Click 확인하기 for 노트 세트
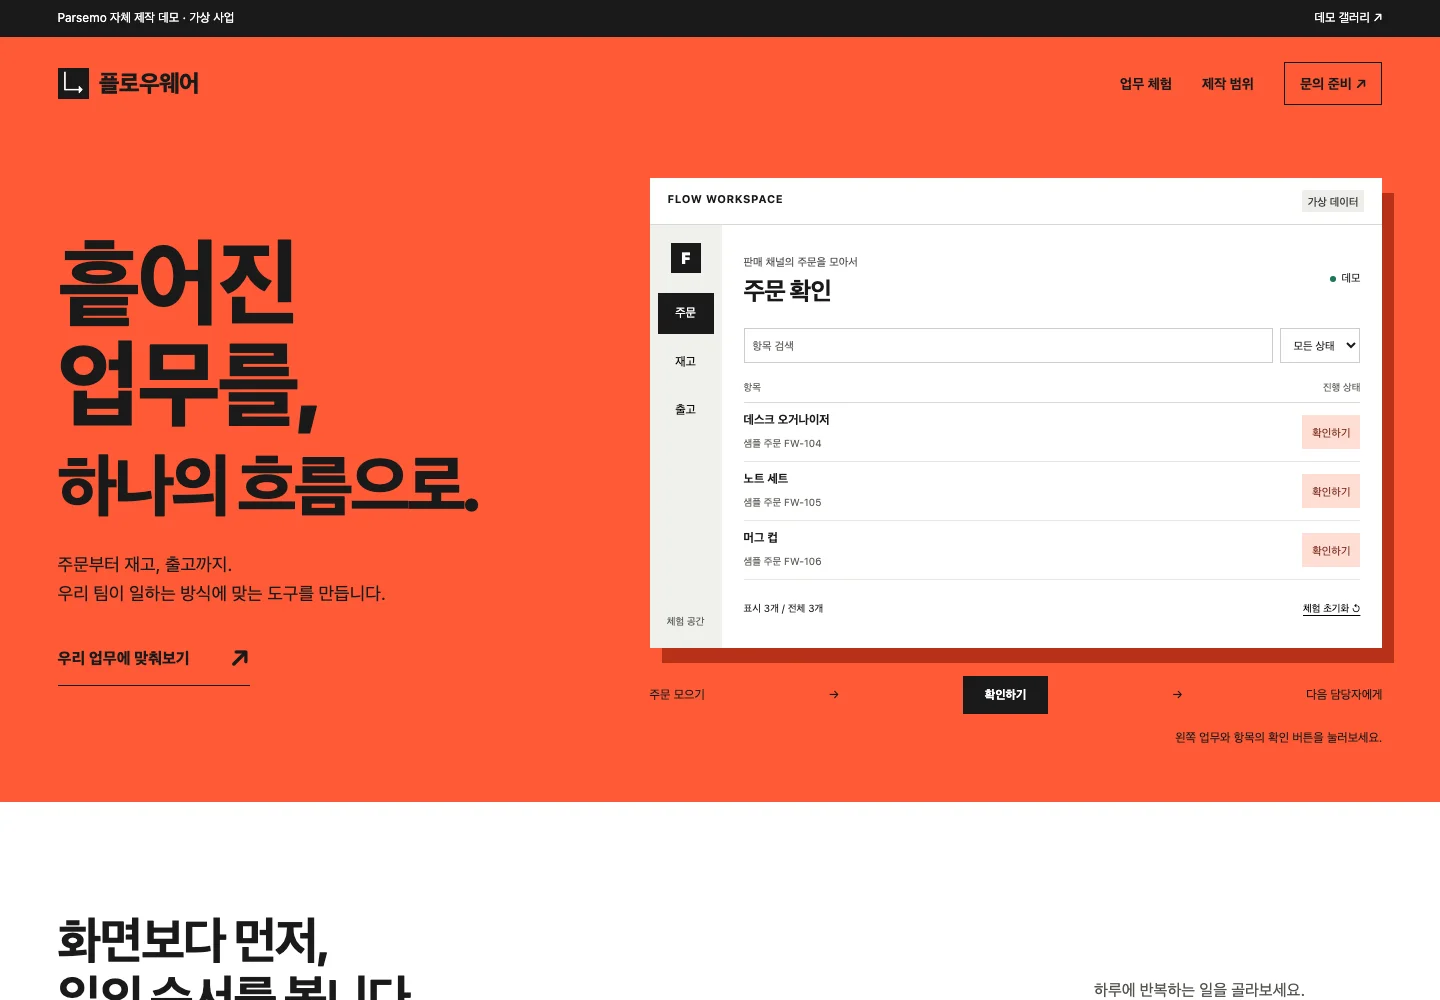Screen dimensions: 1440x1000 (x=1331, y=491)
